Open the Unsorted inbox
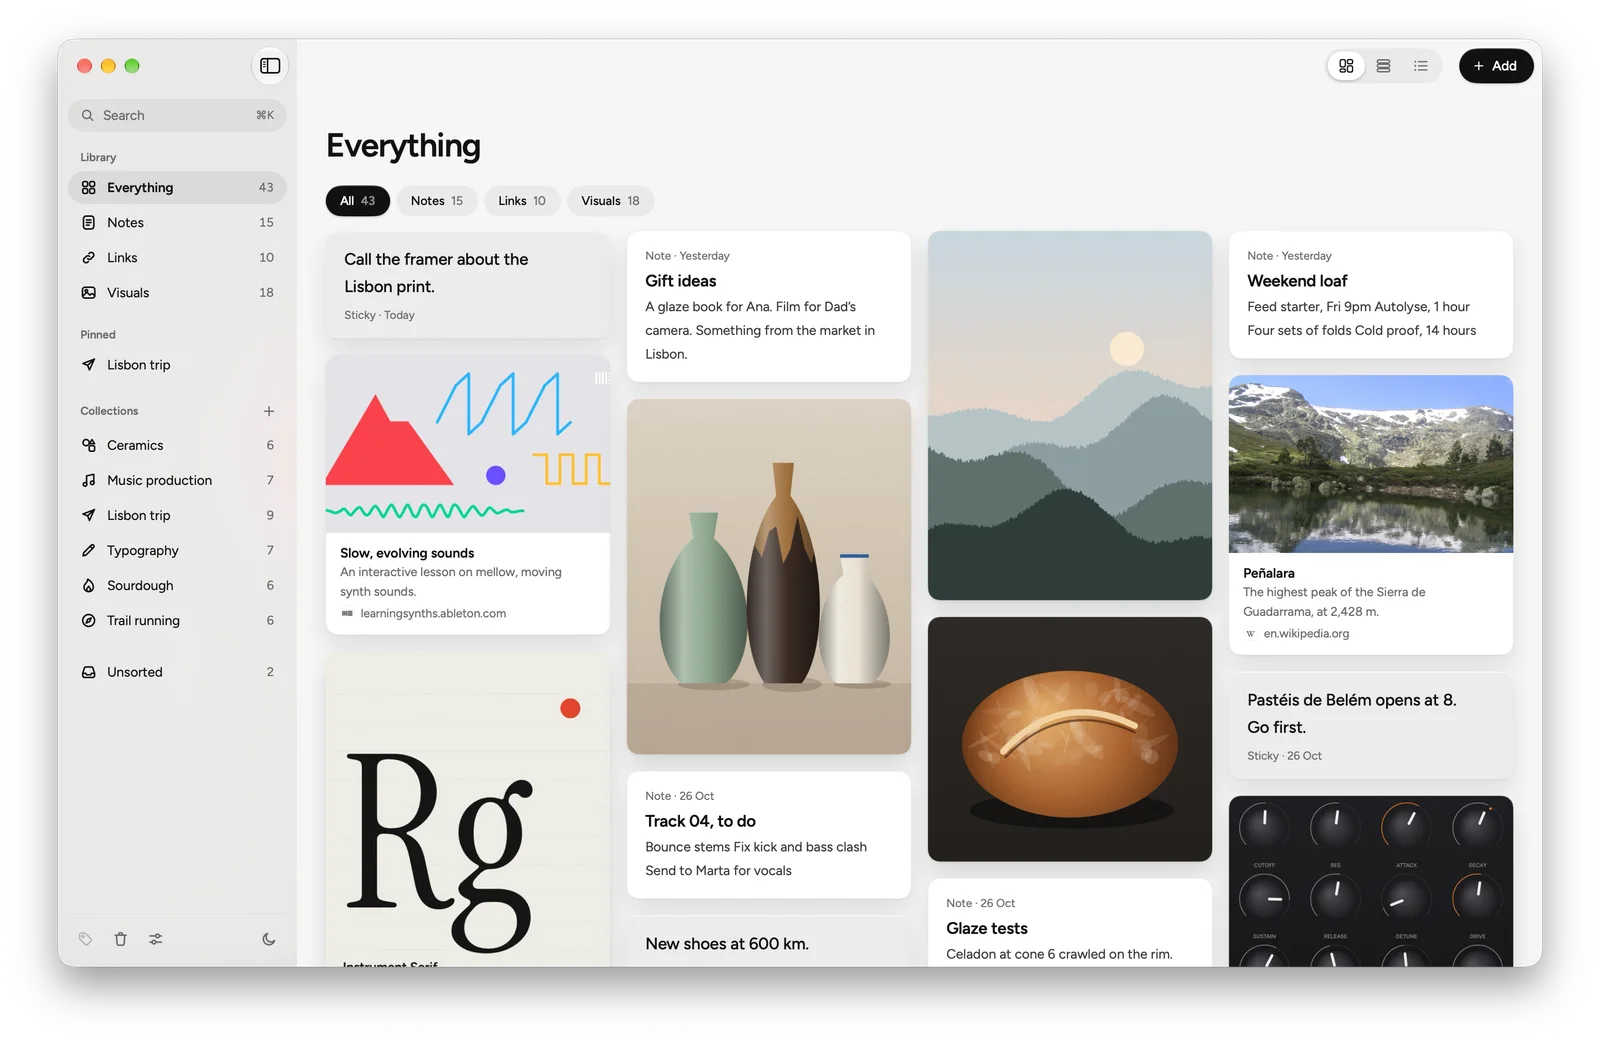 [177, 672]
